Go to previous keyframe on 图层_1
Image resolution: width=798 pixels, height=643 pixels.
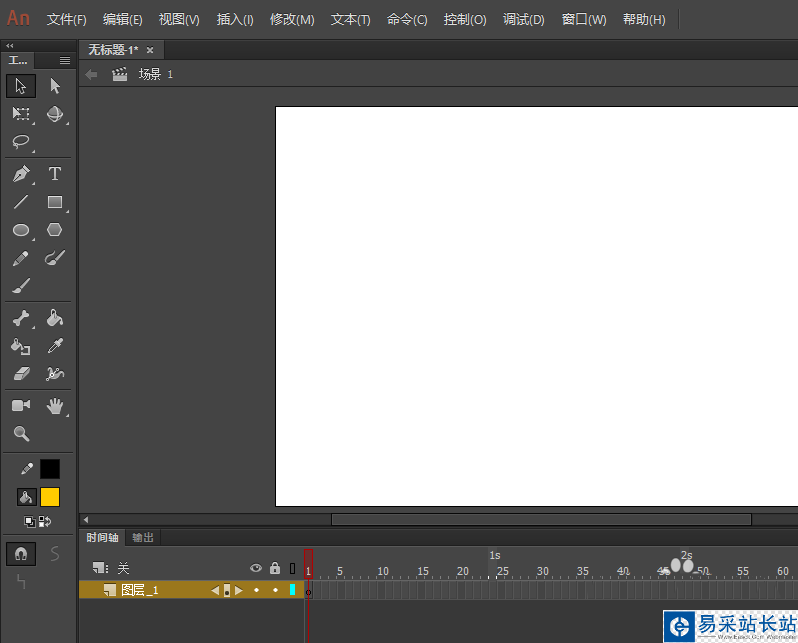pyautogui.click(x=215, y=590)
